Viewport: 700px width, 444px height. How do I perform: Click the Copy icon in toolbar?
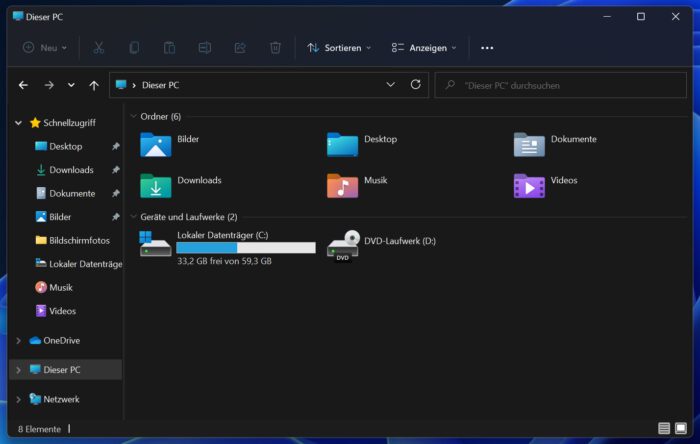134,48
